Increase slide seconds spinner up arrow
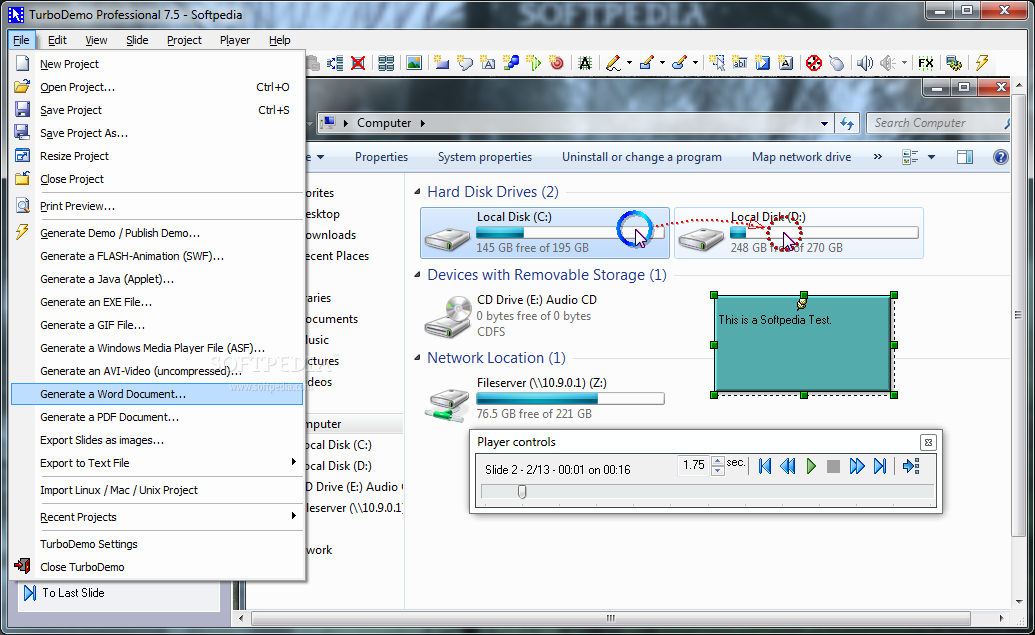This screenshot has height=635, width=1035. coord(718,461)
